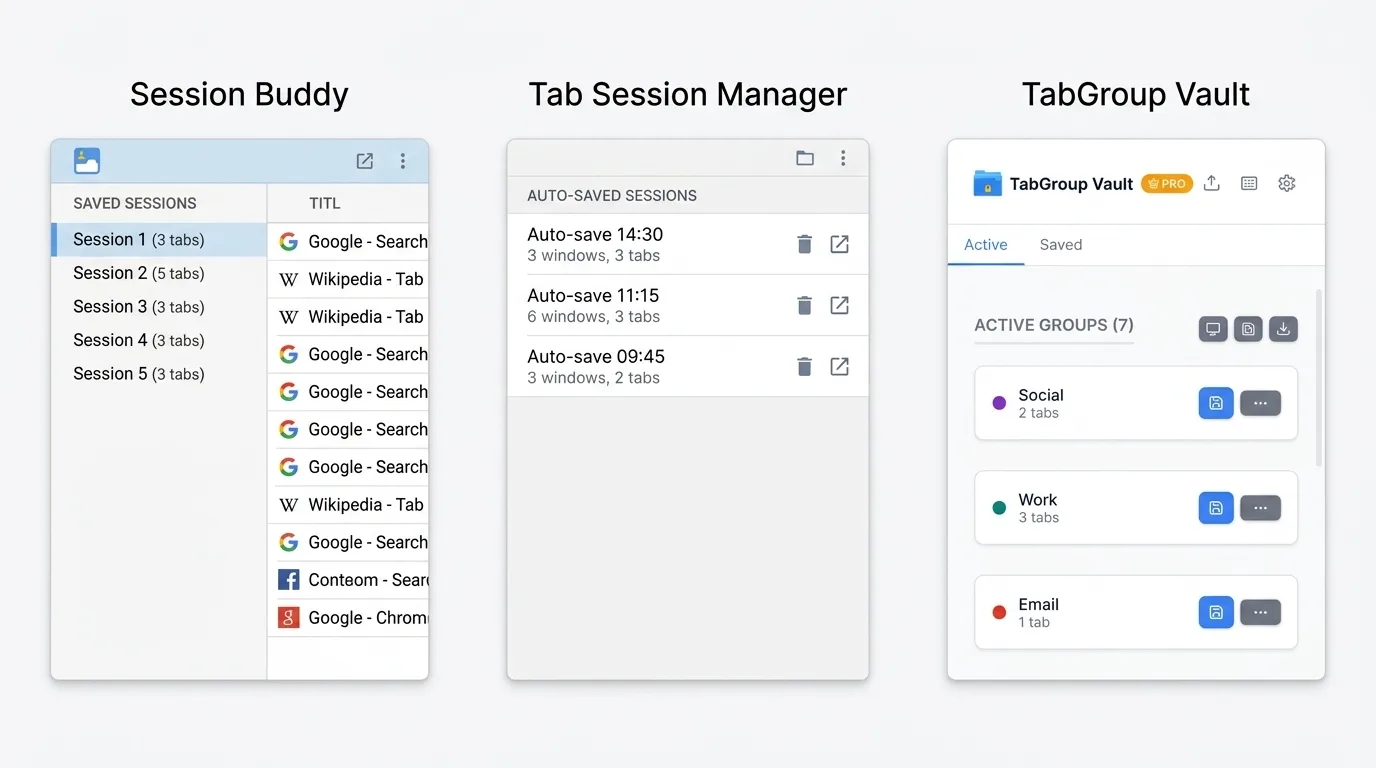Screen dimensions: 1376x768
Task: Save the Email tab group
Action: pos(1216,612)
